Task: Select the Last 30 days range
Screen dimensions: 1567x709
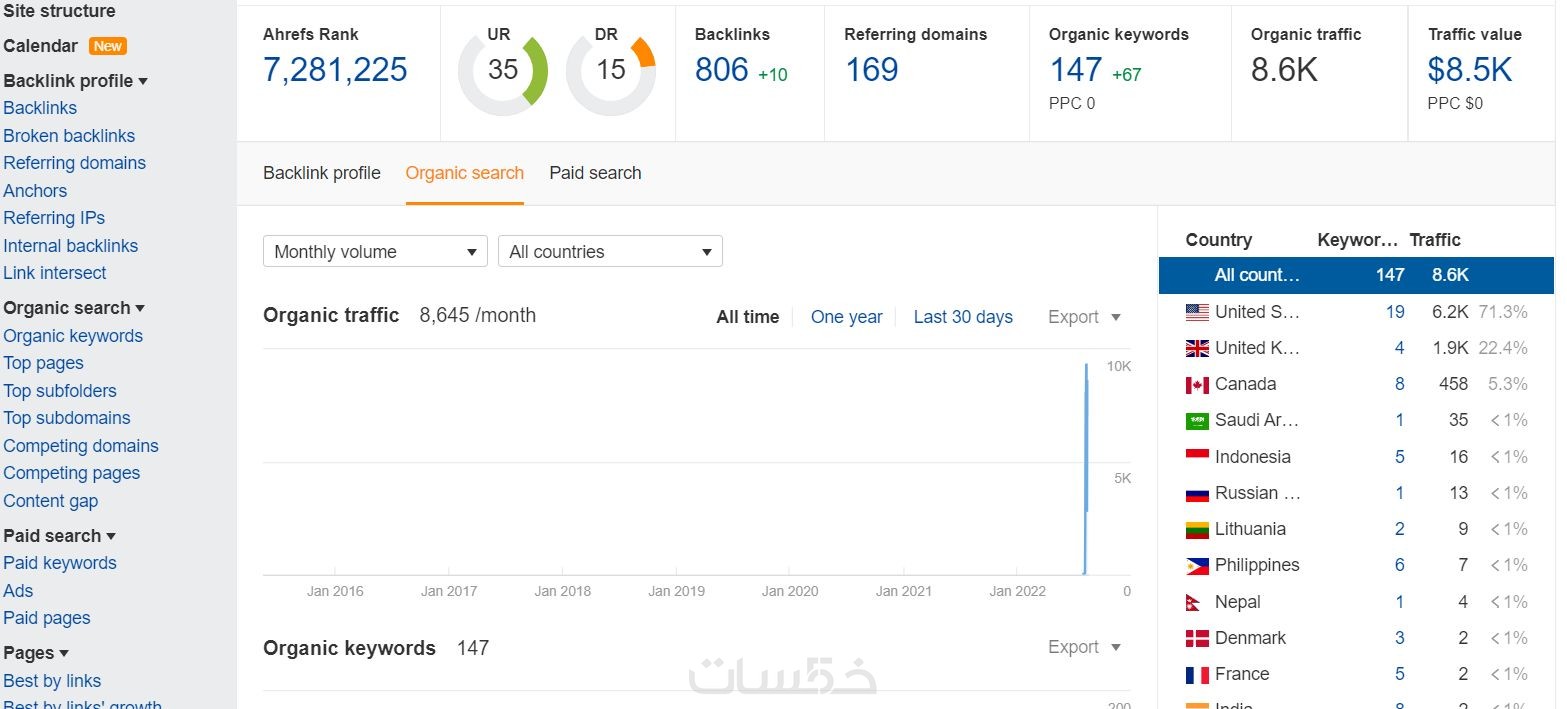Action: 963,317
